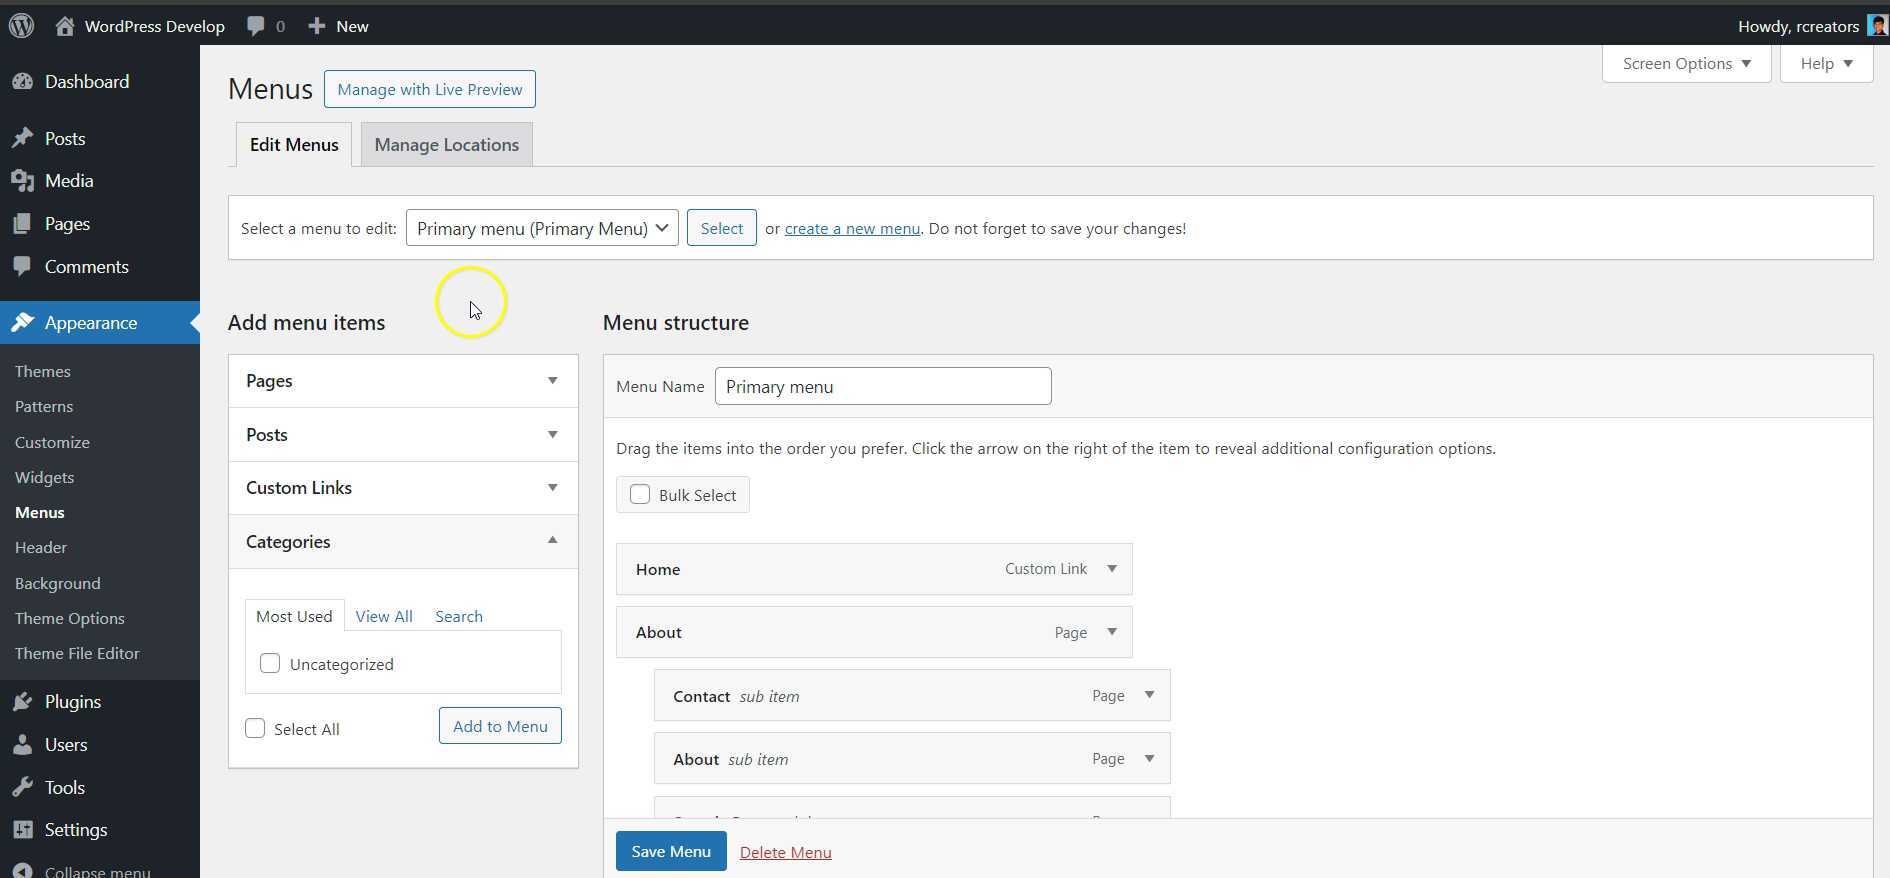
Task: Open the Background submenu item
Action: tap(57, 583)
